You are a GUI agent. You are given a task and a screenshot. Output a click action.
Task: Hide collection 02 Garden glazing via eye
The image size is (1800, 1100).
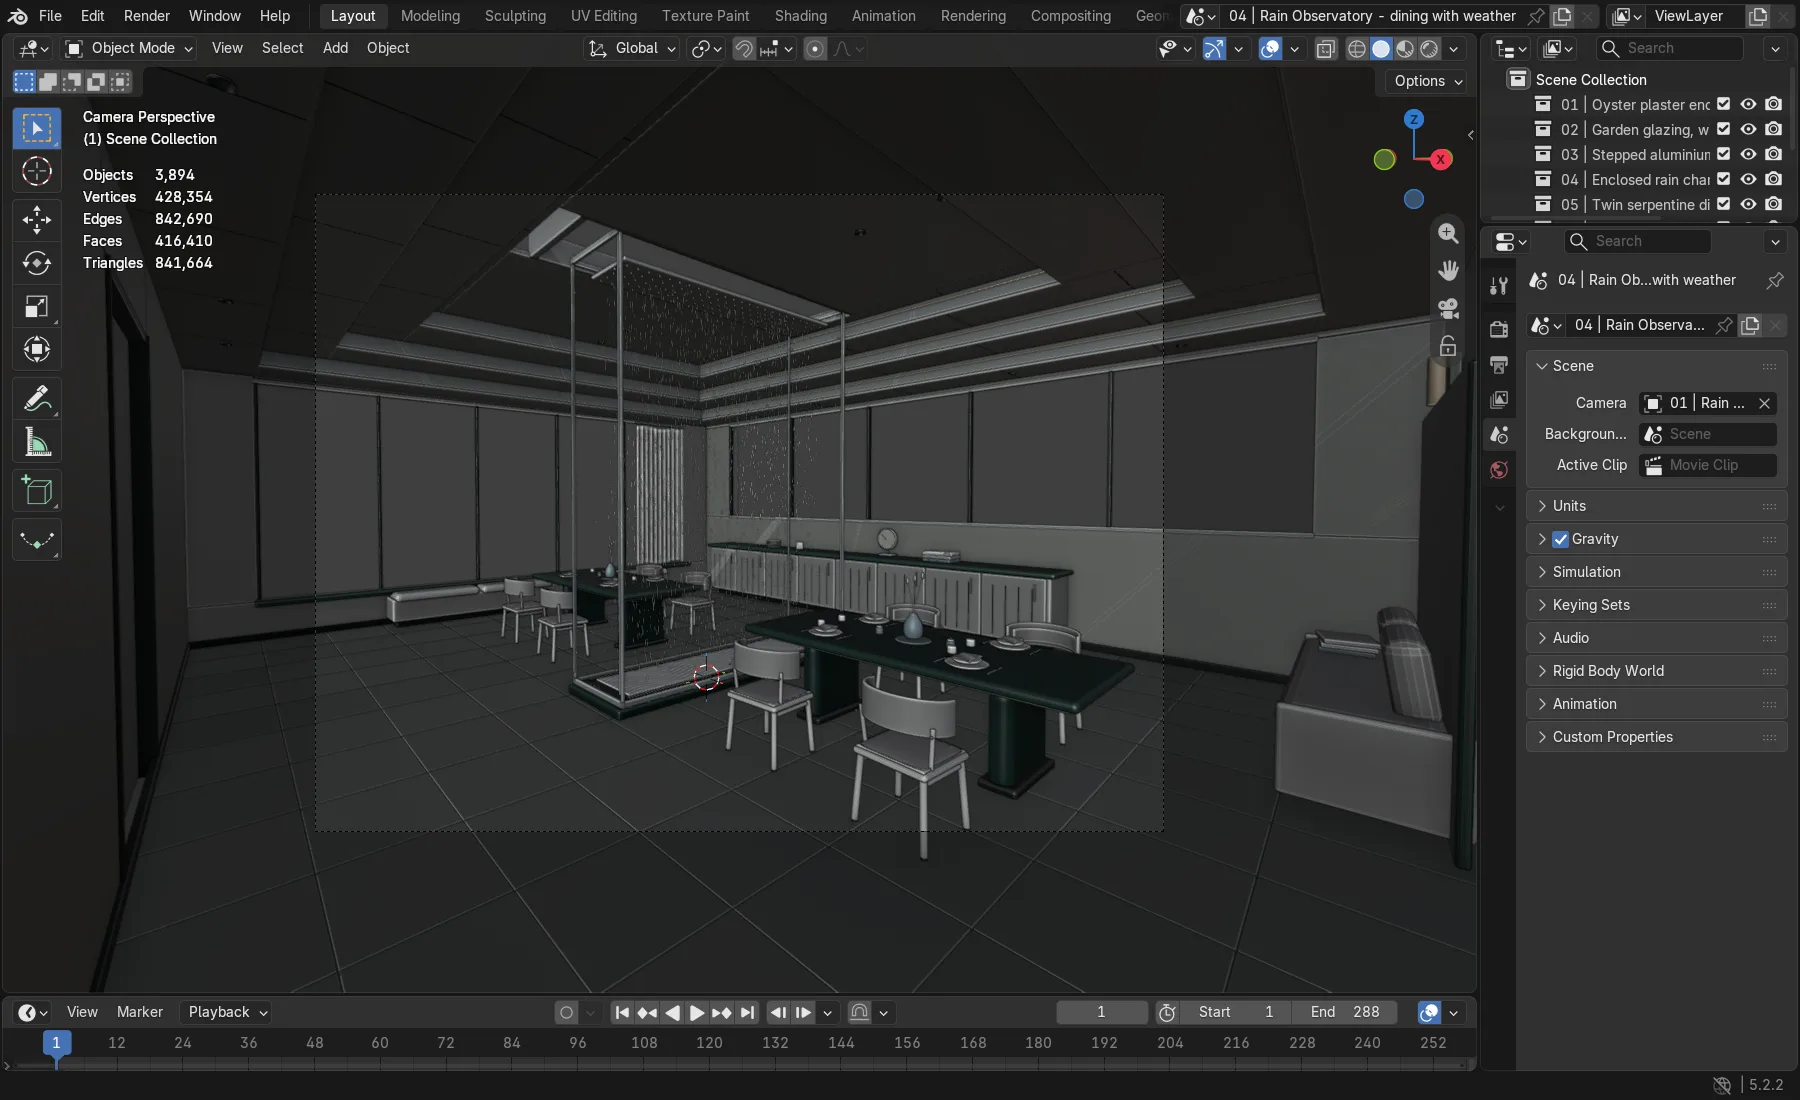[x=1748, y=129]
